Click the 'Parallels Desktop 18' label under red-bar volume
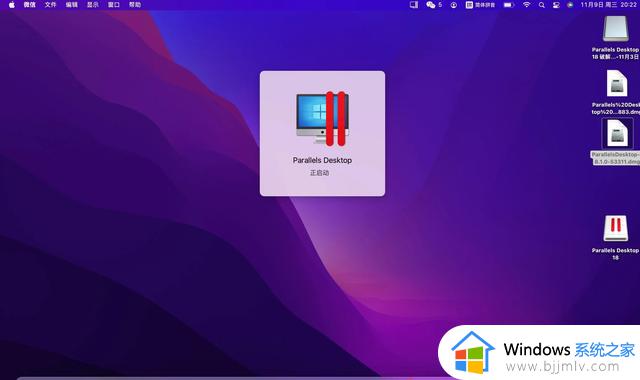640x380 pixels. (x=615, y=254)
